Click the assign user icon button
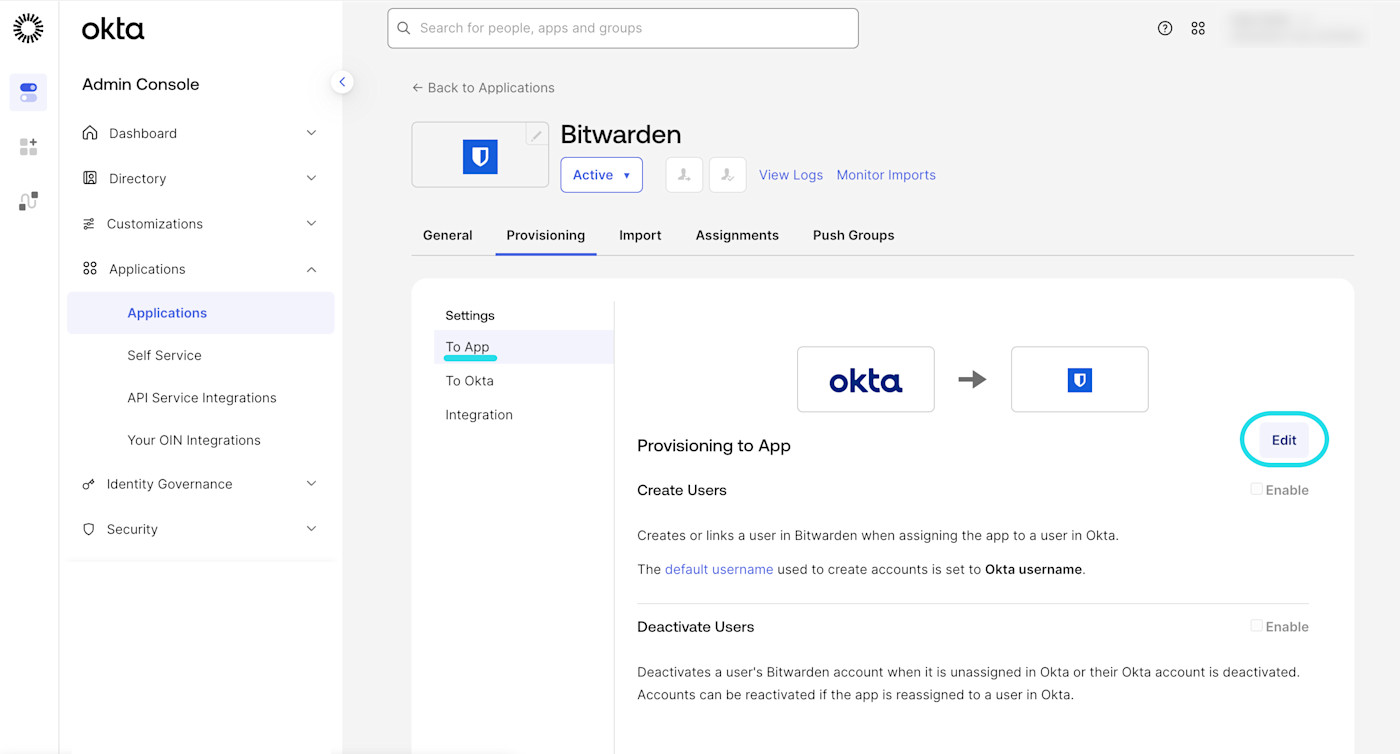This screenshot has height=754, width=1400. (684, 175)
